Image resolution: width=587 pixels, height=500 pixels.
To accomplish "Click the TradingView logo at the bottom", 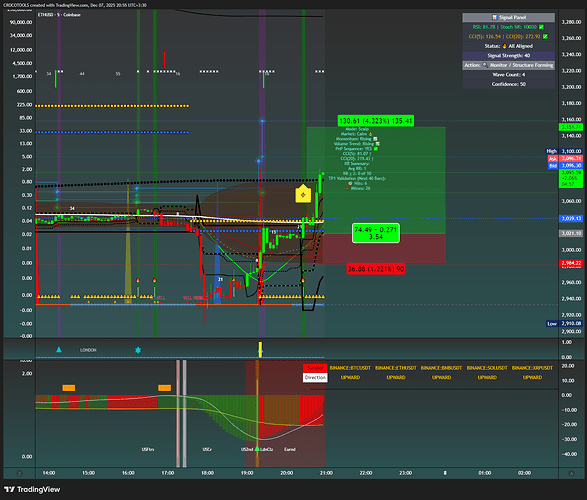I will coord(32,490).
